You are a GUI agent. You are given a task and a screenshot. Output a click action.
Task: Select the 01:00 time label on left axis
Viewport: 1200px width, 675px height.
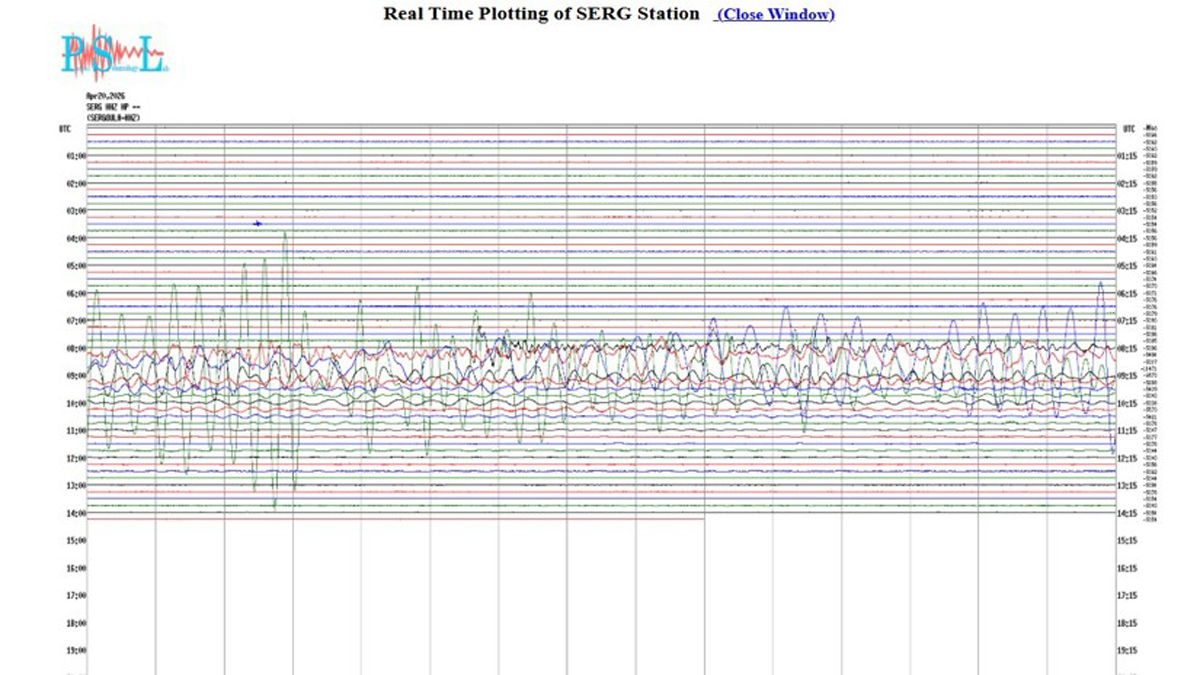coord(75,157)
